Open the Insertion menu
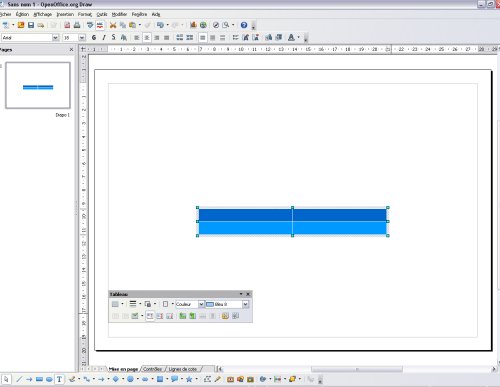500x387 pixels. click(65, 14)
